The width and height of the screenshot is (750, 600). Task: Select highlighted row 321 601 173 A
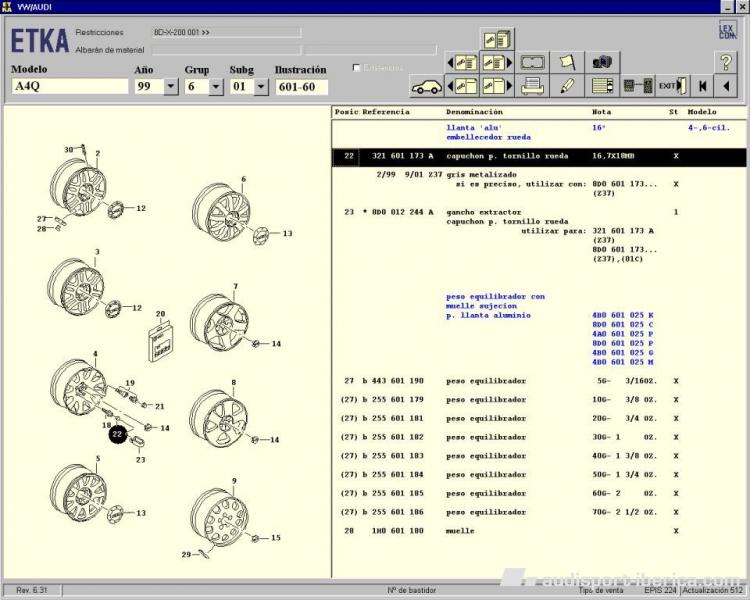pyautogui.click(x=539, y=156)
